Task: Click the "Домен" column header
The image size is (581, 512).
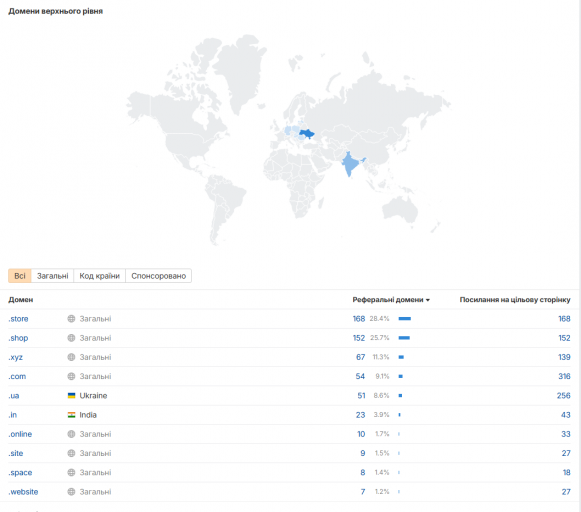Action: tap(21, 300)
